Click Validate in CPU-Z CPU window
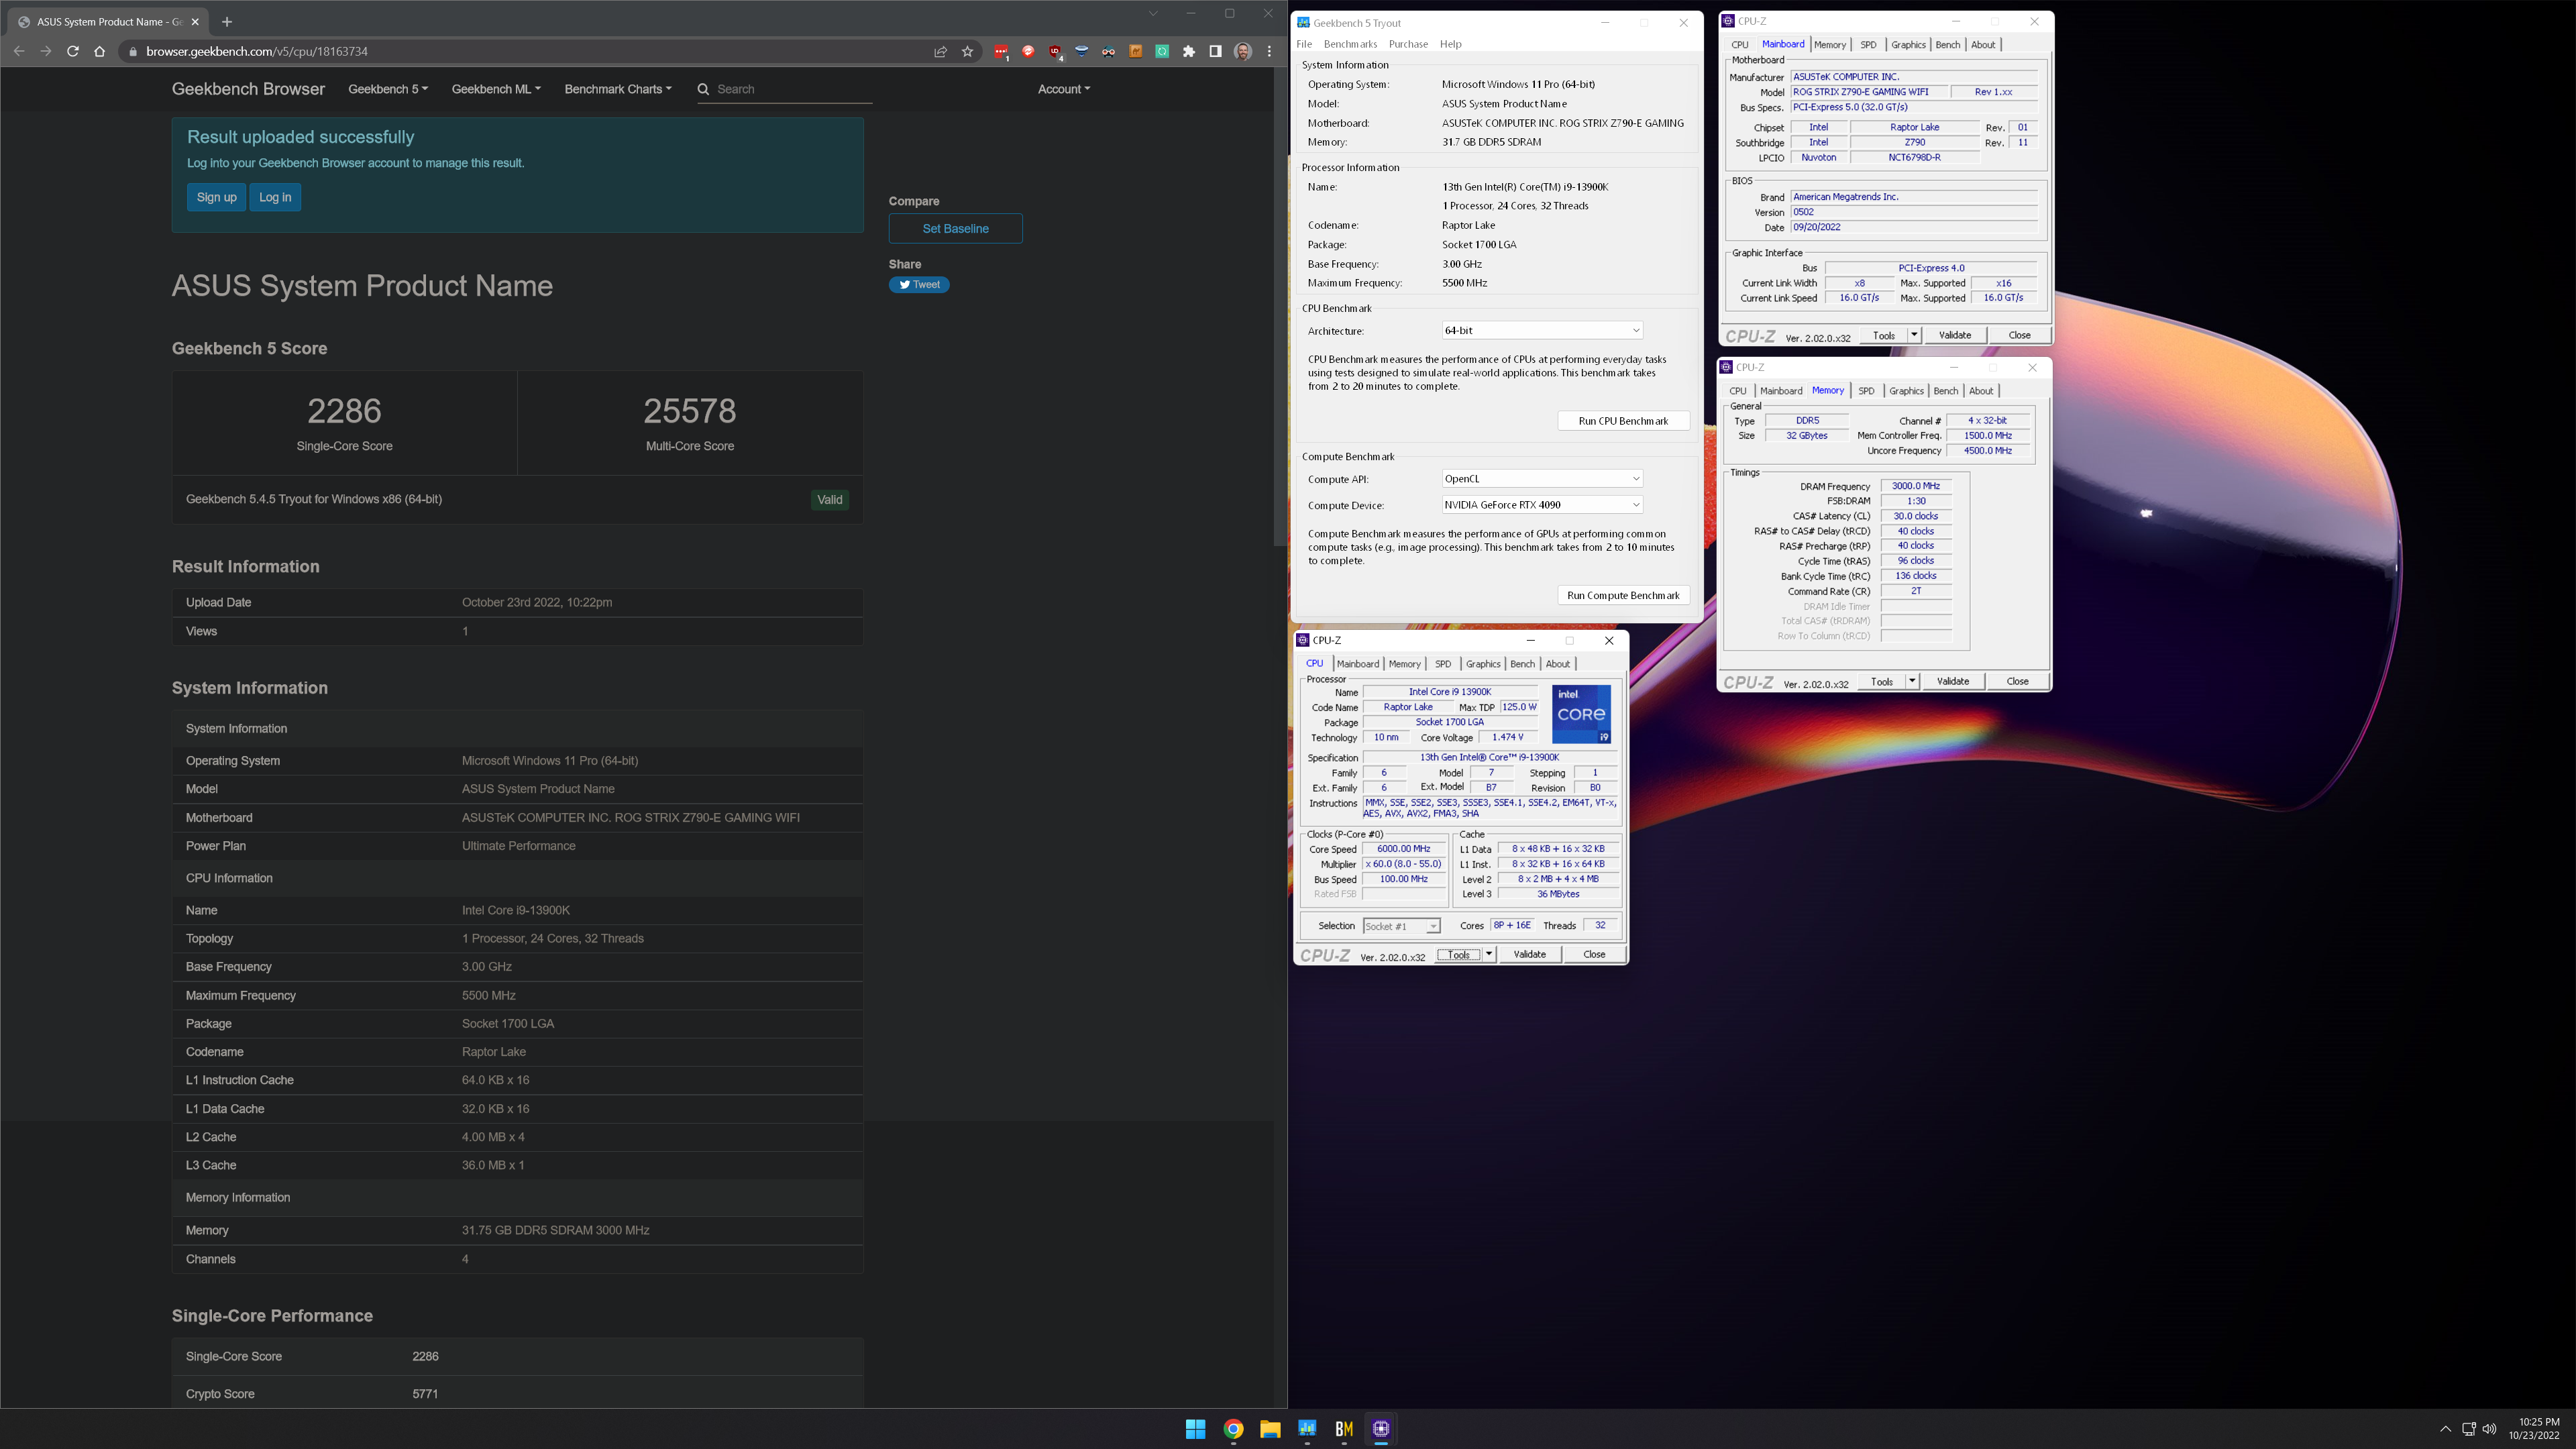 pyautogui.click(x=1529, y=954)
